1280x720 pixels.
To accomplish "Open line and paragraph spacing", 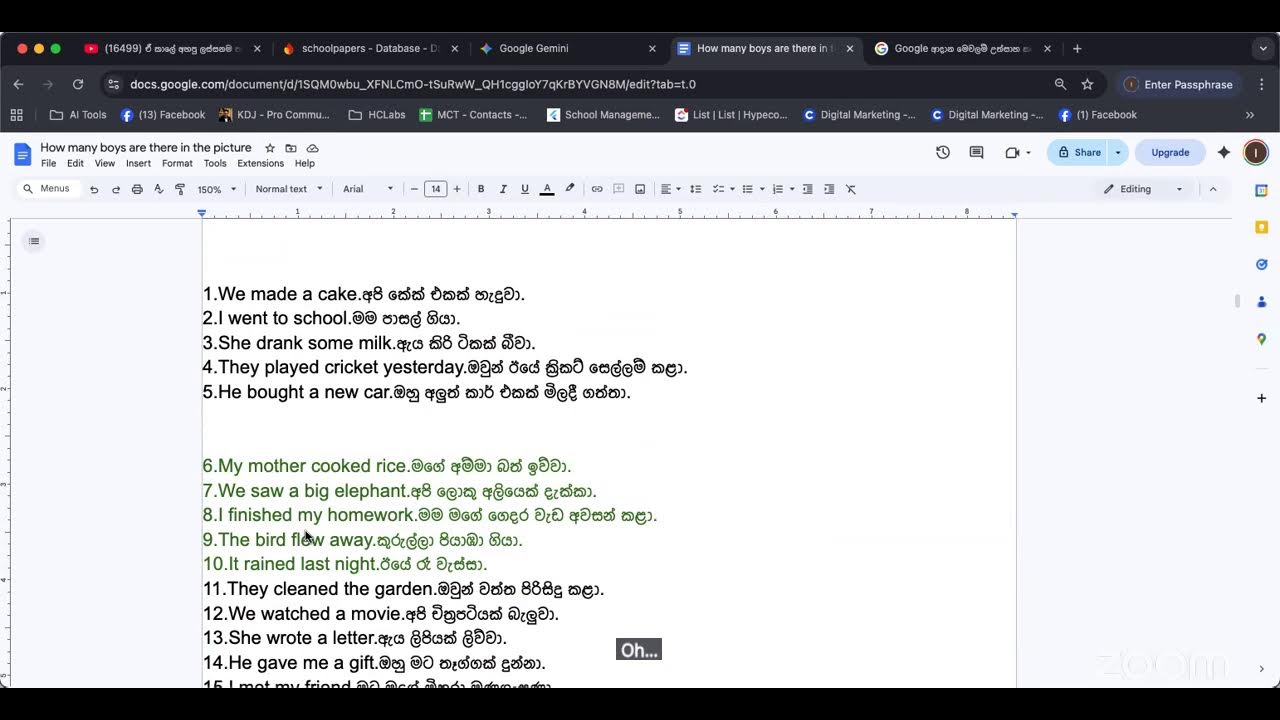I will [696, 189].
